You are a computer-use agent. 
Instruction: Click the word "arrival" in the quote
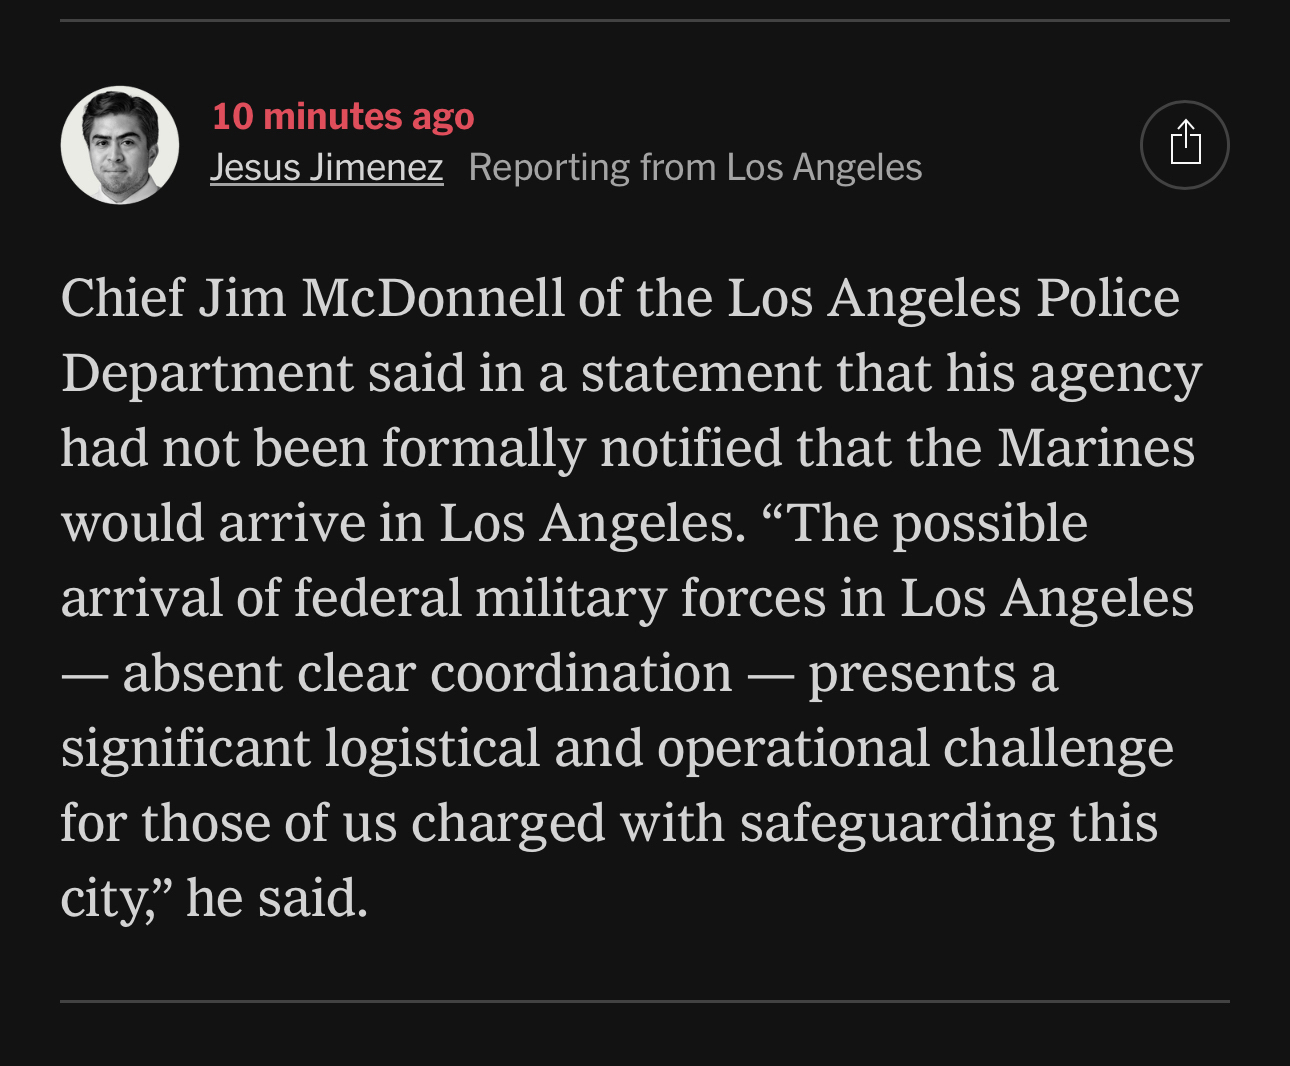click(x=141, y=598)
